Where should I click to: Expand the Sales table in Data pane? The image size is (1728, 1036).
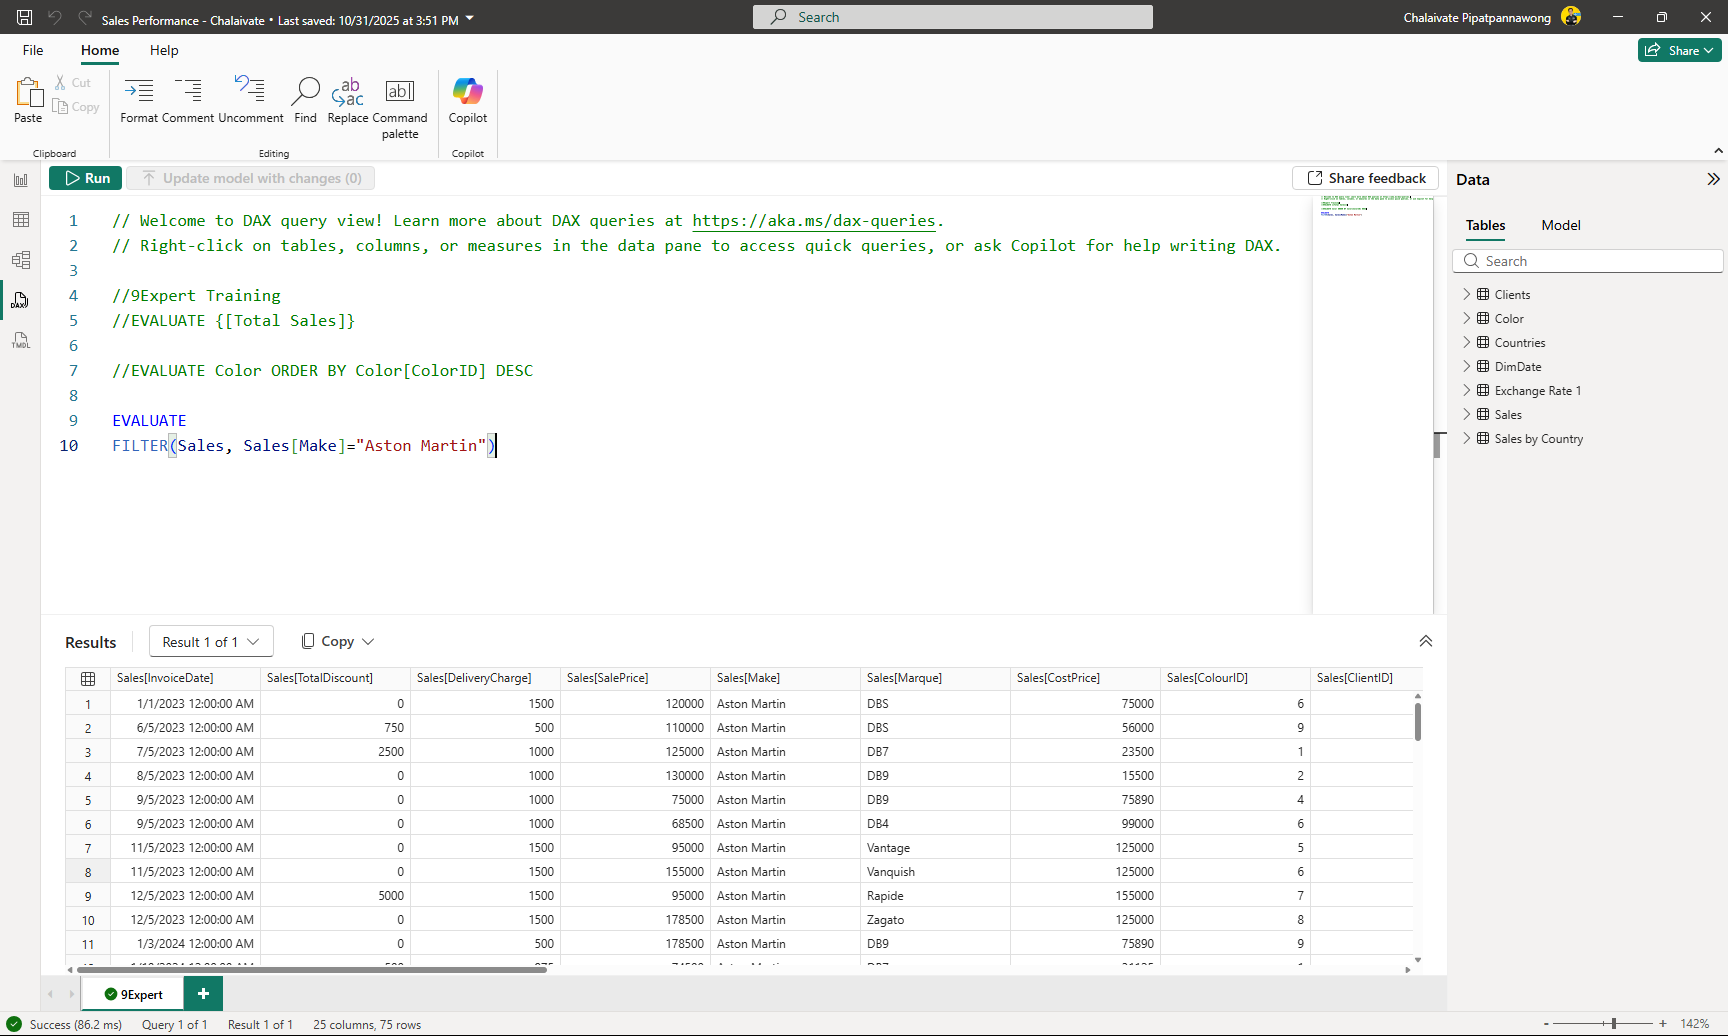click(1466, 414)
